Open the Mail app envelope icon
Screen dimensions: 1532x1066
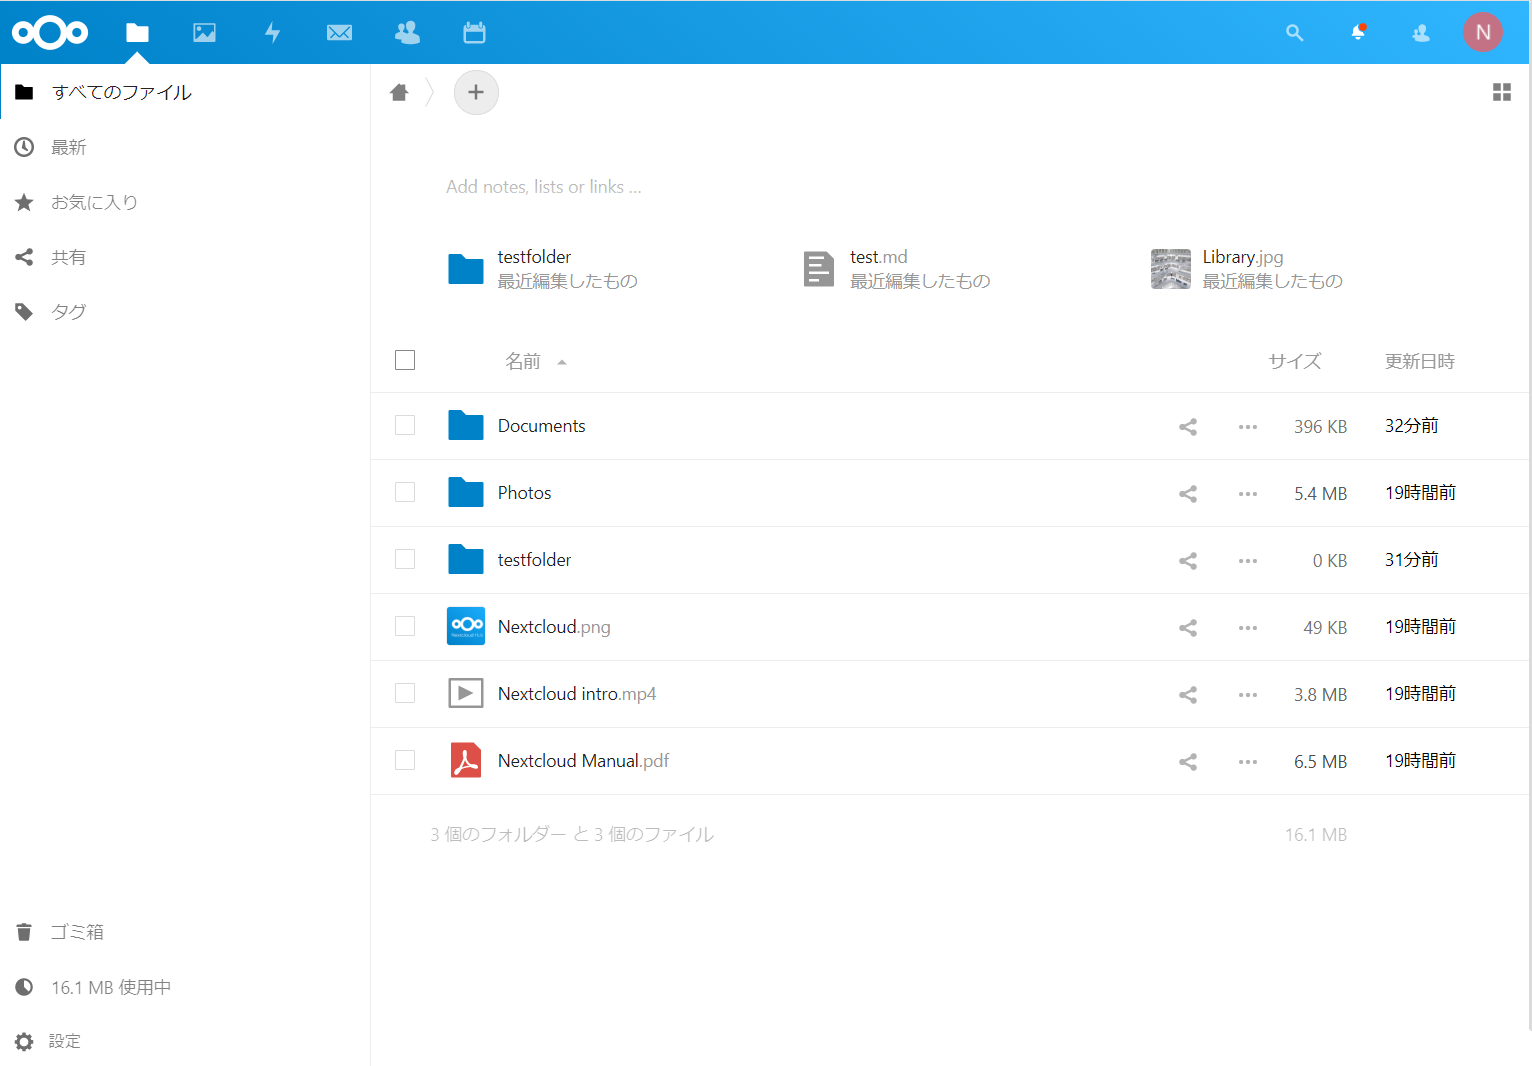pyautogui.click(x=340, y=33)
